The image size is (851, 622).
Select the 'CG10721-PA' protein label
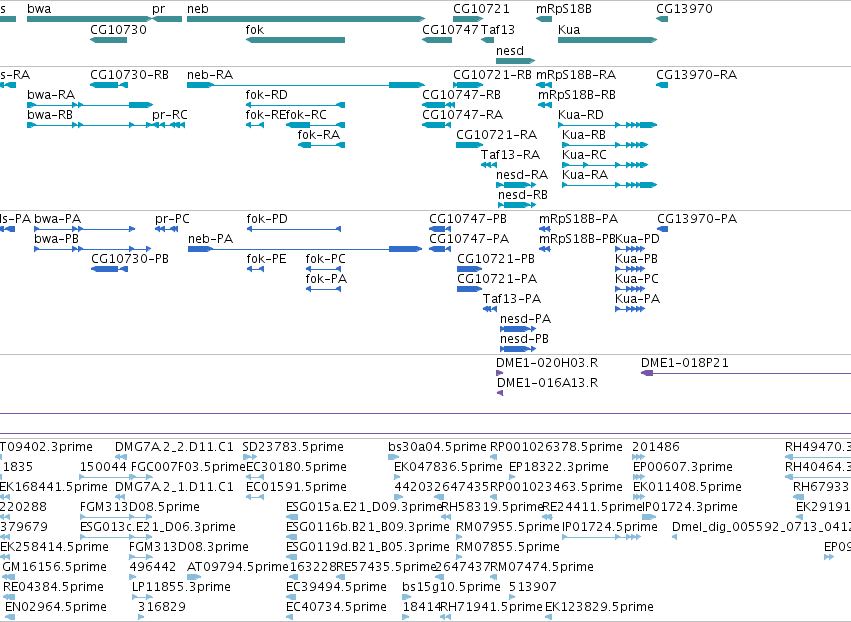click(497, 280)
